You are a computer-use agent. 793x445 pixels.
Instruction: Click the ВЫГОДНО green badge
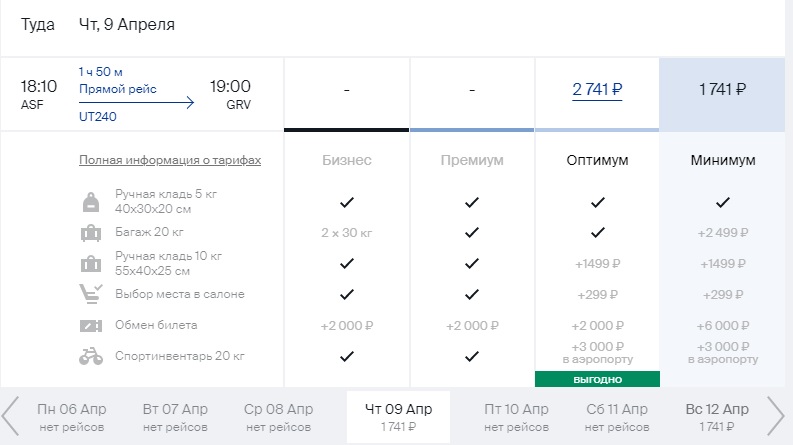597,379
